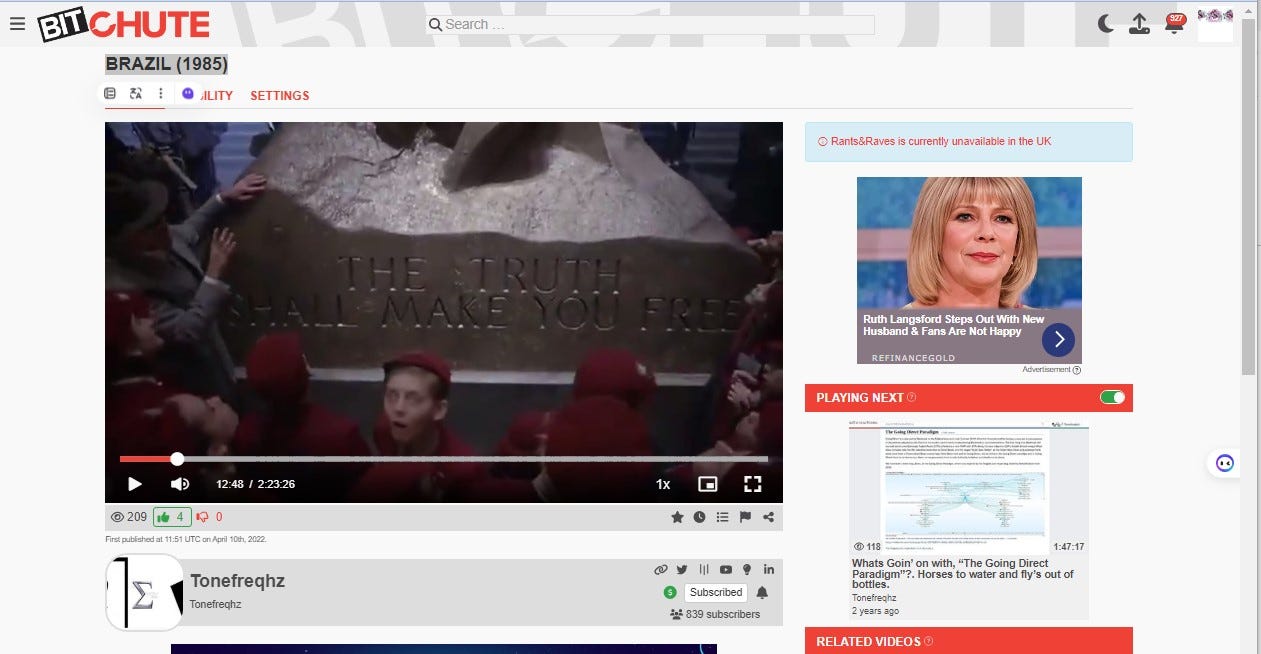Click the Subscribed button
Viewport: 1261px width, 654px height.
tap(716, 592)
